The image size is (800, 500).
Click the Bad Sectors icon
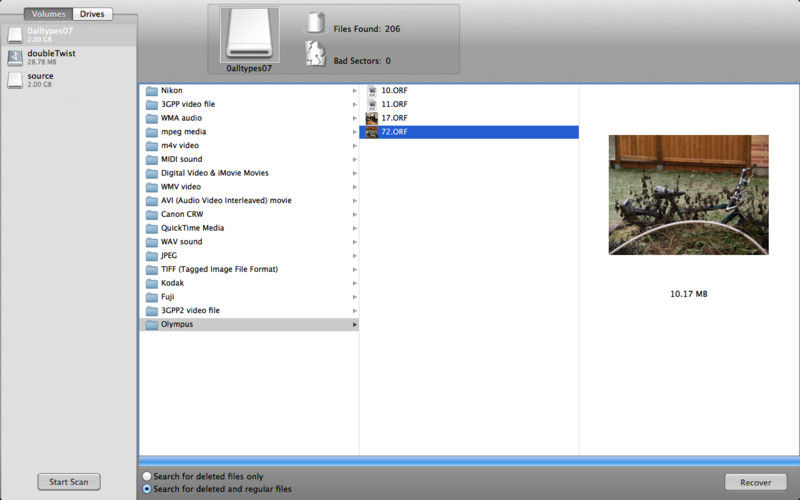click(316, 55)
